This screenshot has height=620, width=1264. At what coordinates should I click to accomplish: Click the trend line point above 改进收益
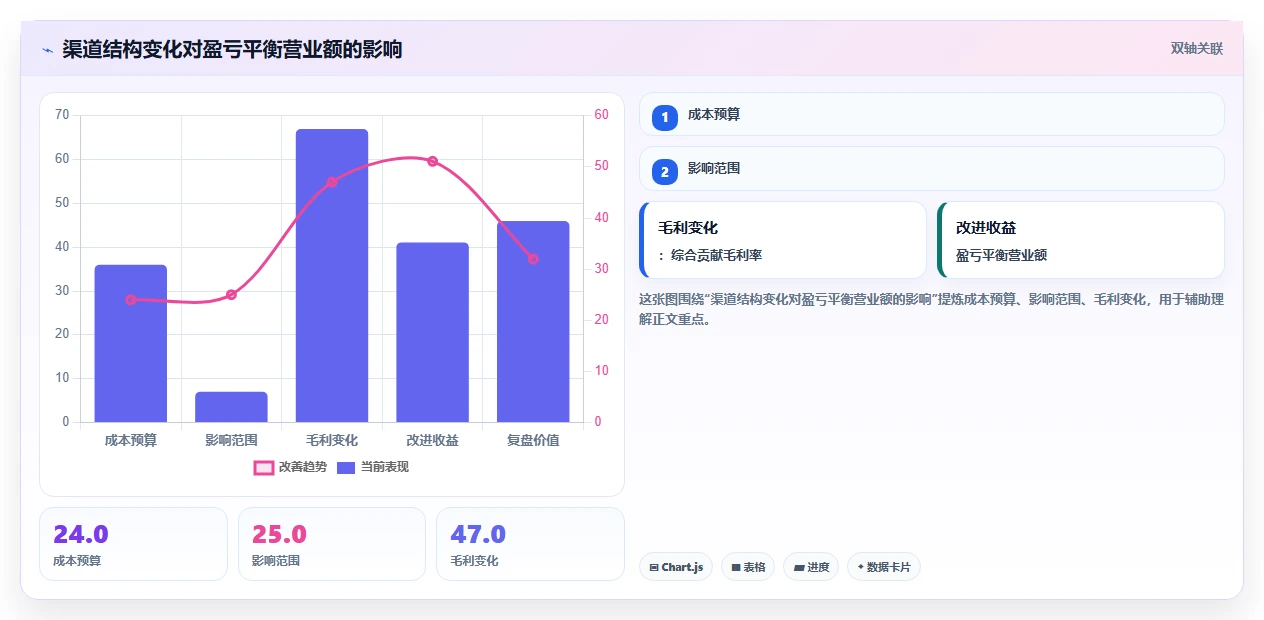[432, 161]
